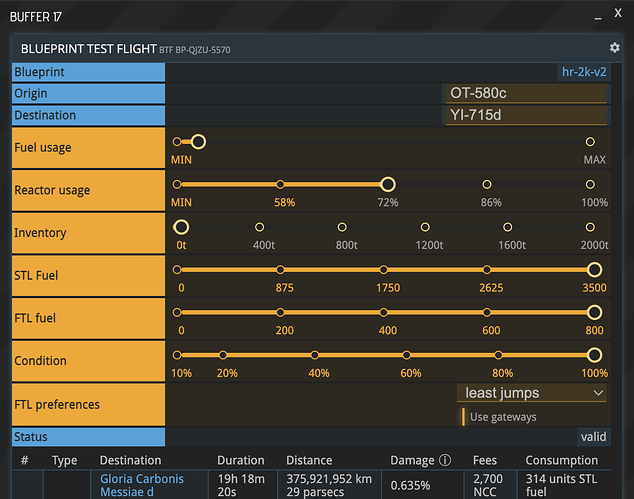Set STL Fuel slider to 0
This screenshot has height=499, width=634.
pyautogui.click(x=177, y=270)
